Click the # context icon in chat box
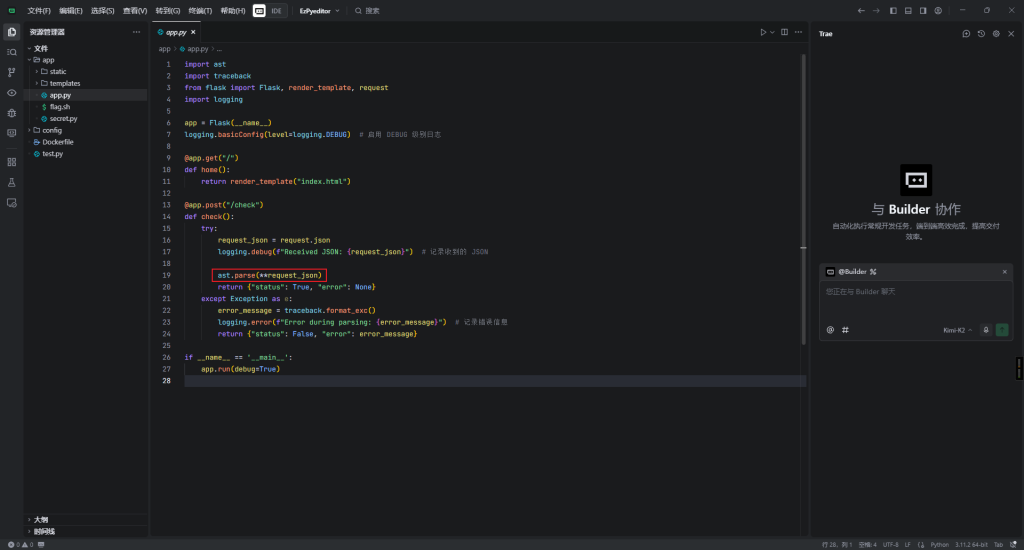Screen dimensions: 1024x550 pos(845,330)
